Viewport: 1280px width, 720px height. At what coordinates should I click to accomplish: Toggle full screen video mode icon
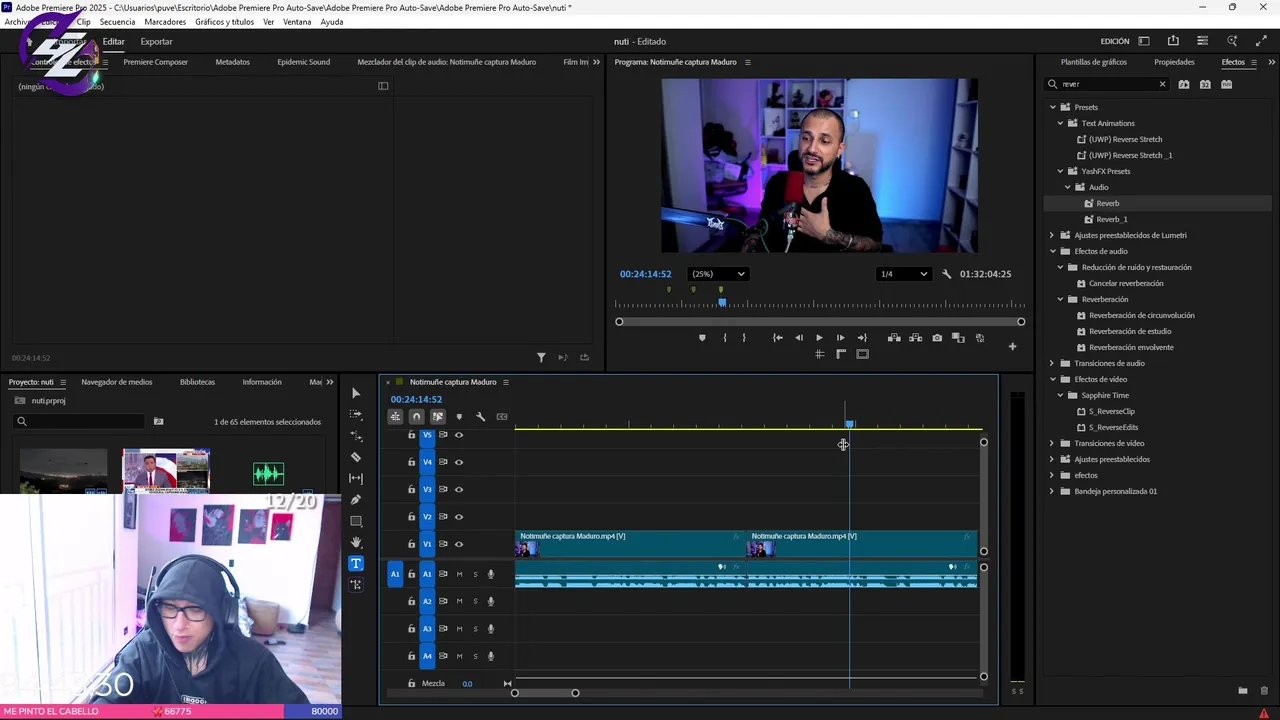pyautogui.click(x=1261, y=41)
